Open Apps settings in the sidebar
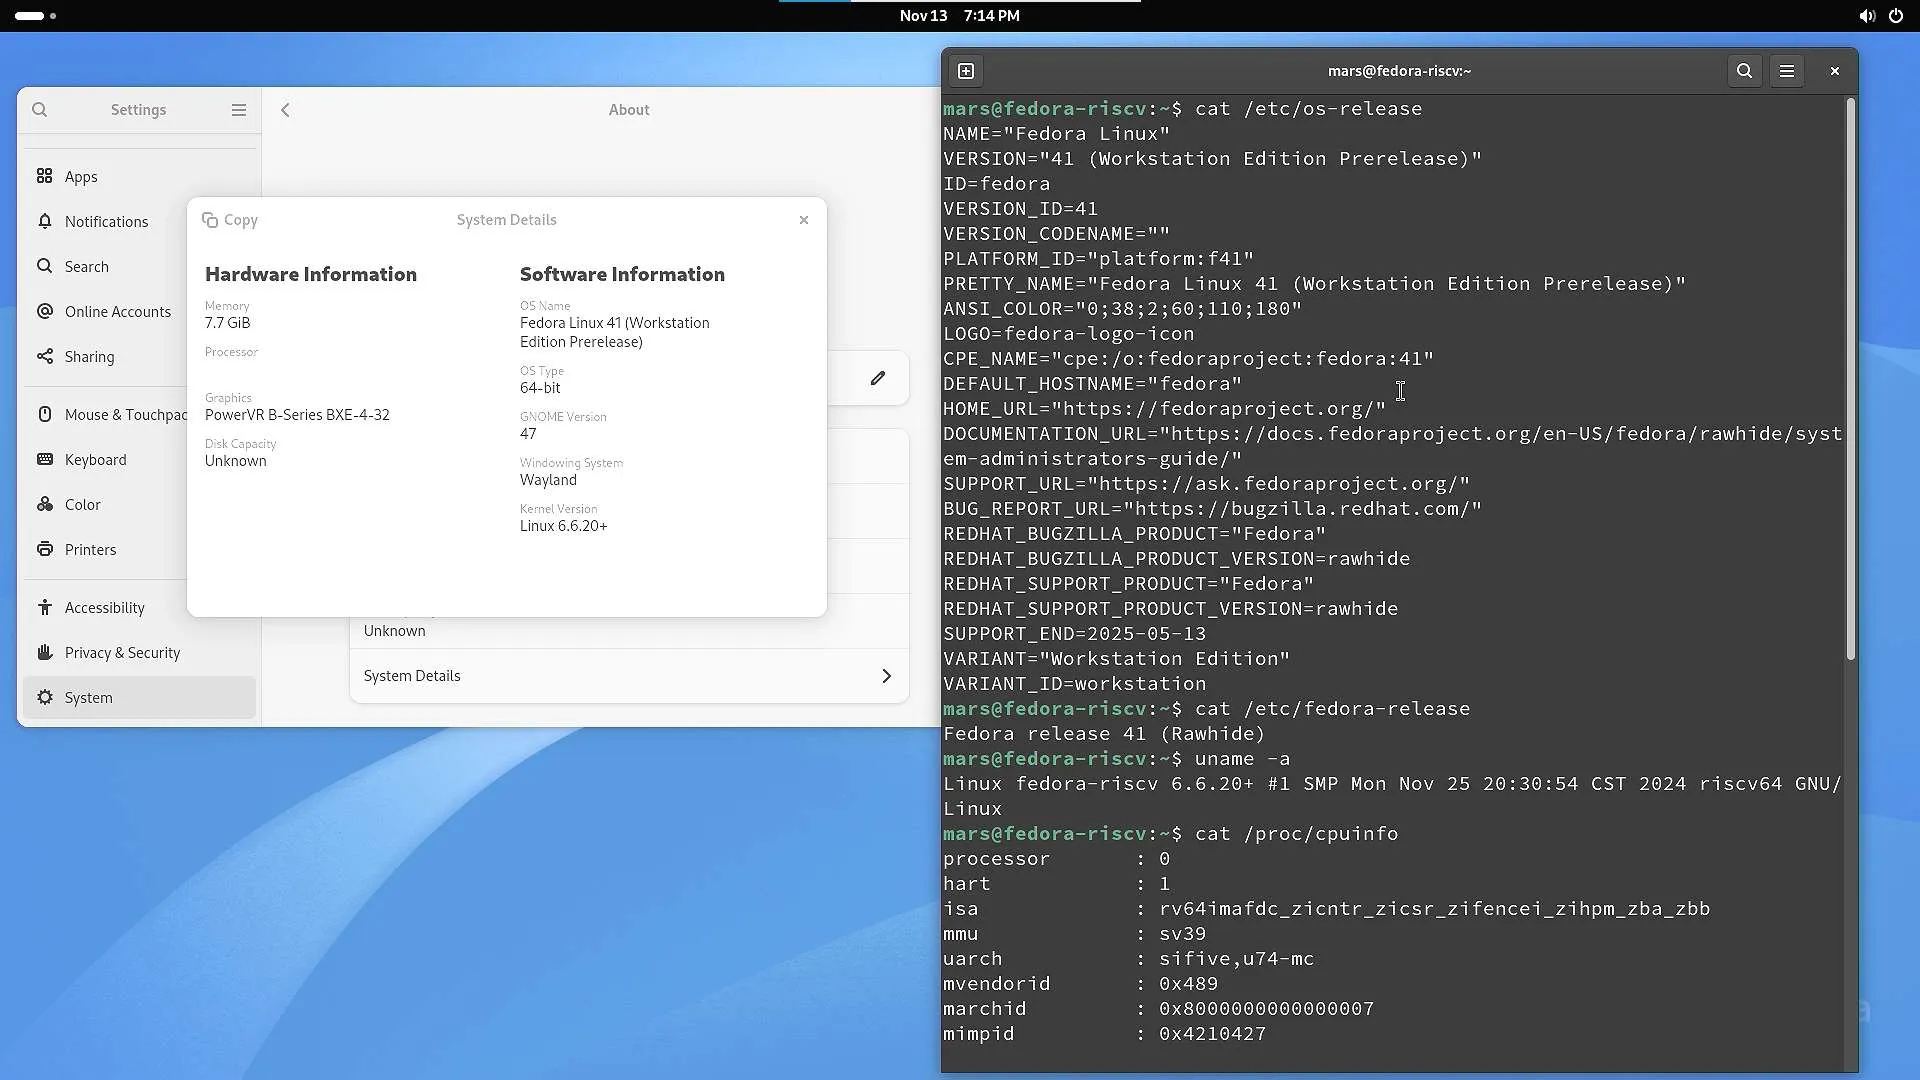This screenshot has width=1920, height=1080. (79, 176)
